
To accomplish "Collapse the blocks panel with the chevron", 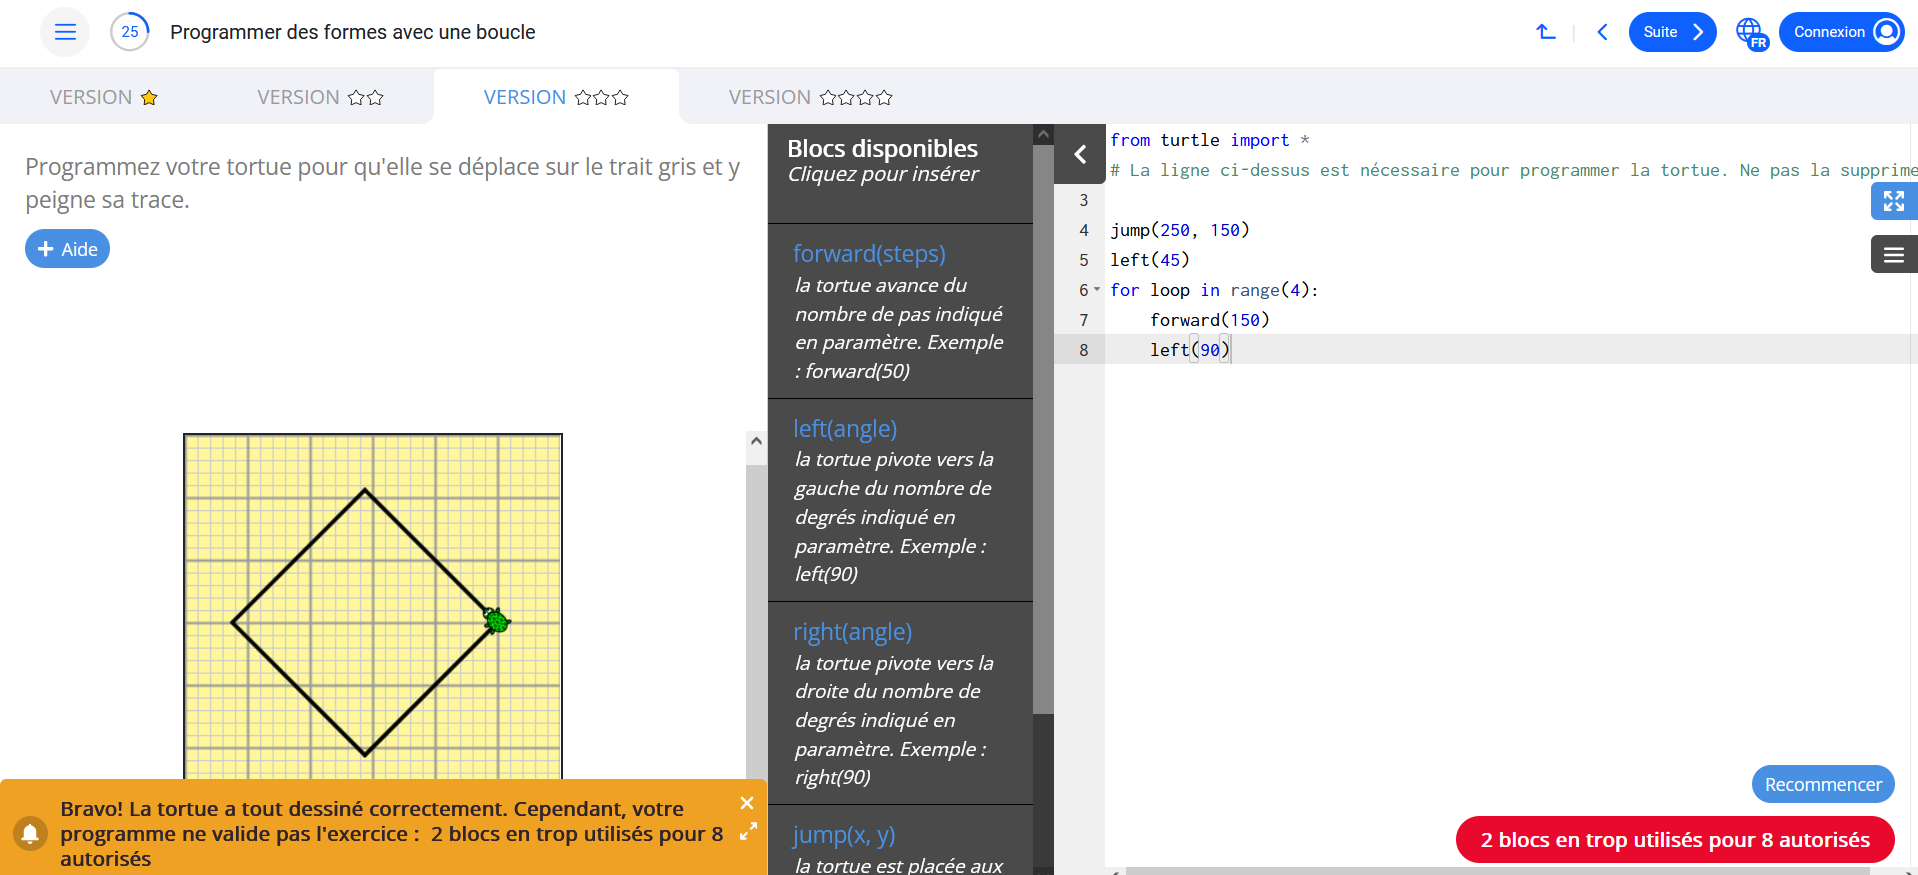I will tap(1080, 154).
